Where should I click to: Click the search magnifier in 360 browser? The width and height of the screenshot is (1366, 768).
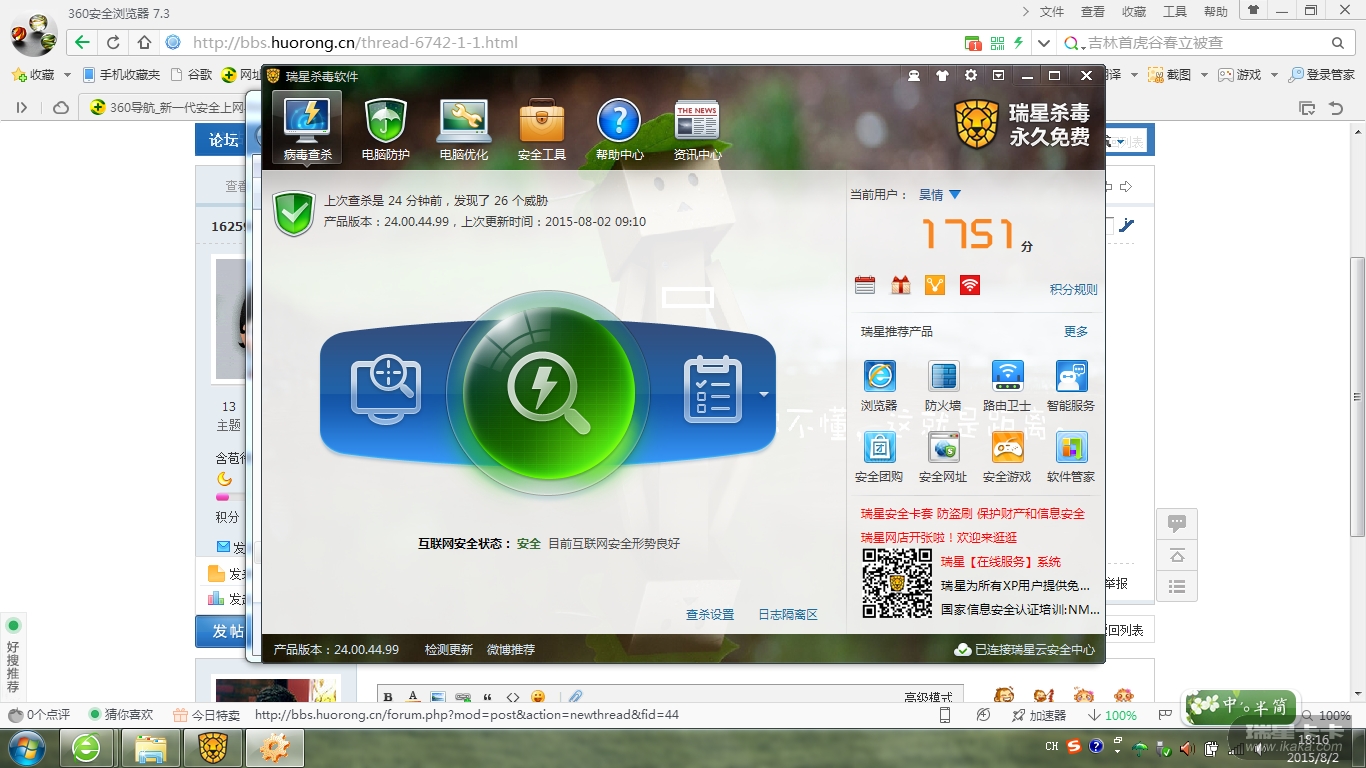tap(1338, 43)
